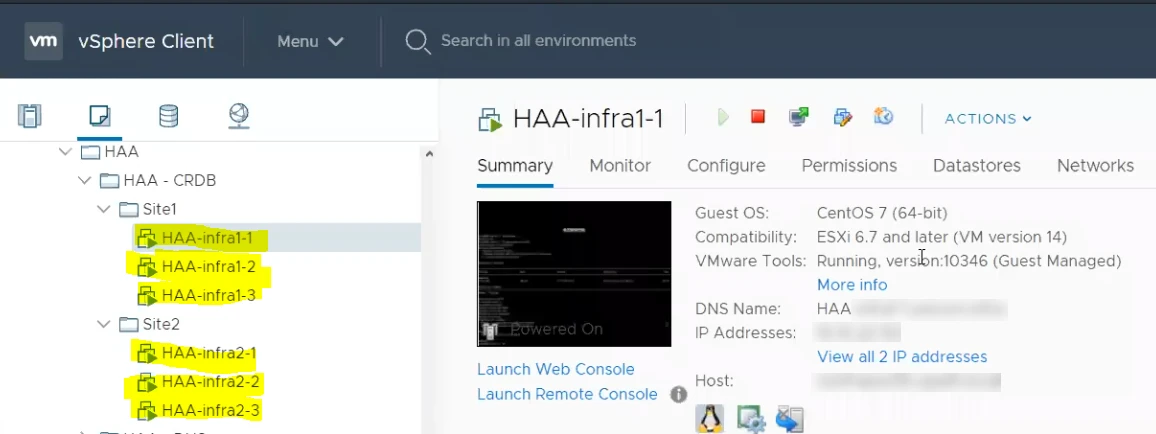
Task: Switch to the Networks tab
Action: [x=1096, y=166]
